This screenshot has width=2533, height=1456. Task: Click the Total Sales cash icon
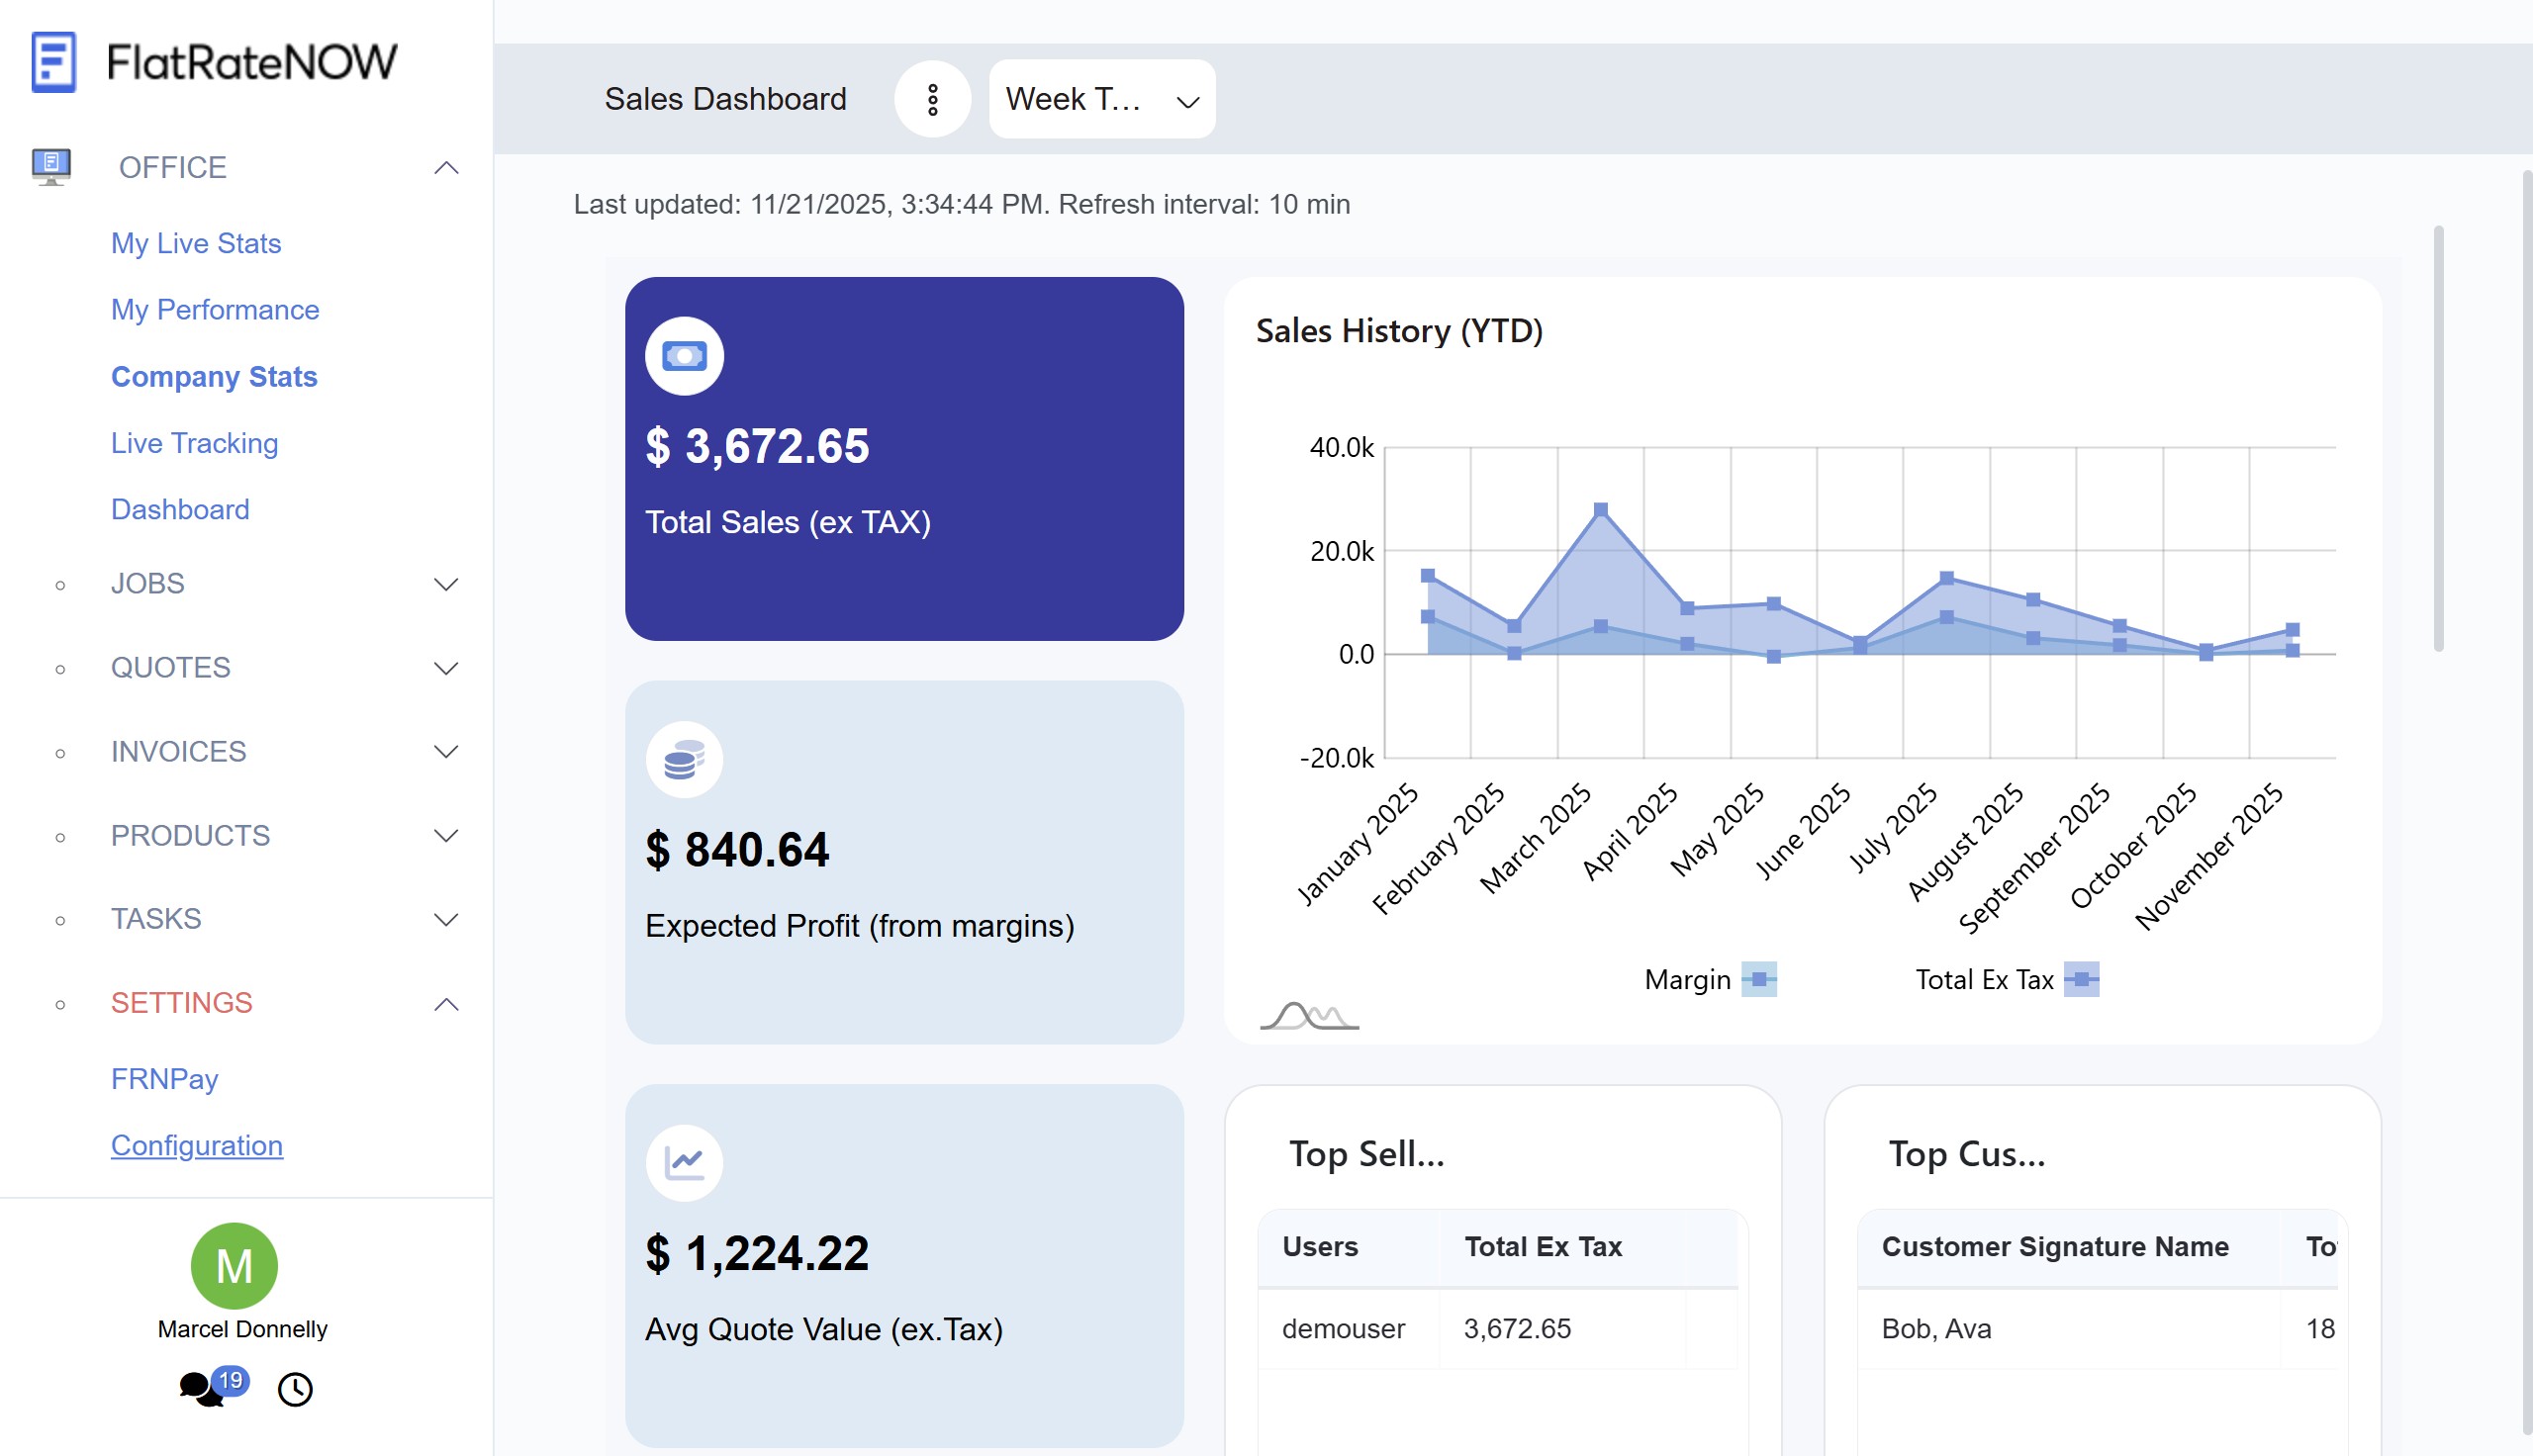[684, 356]
